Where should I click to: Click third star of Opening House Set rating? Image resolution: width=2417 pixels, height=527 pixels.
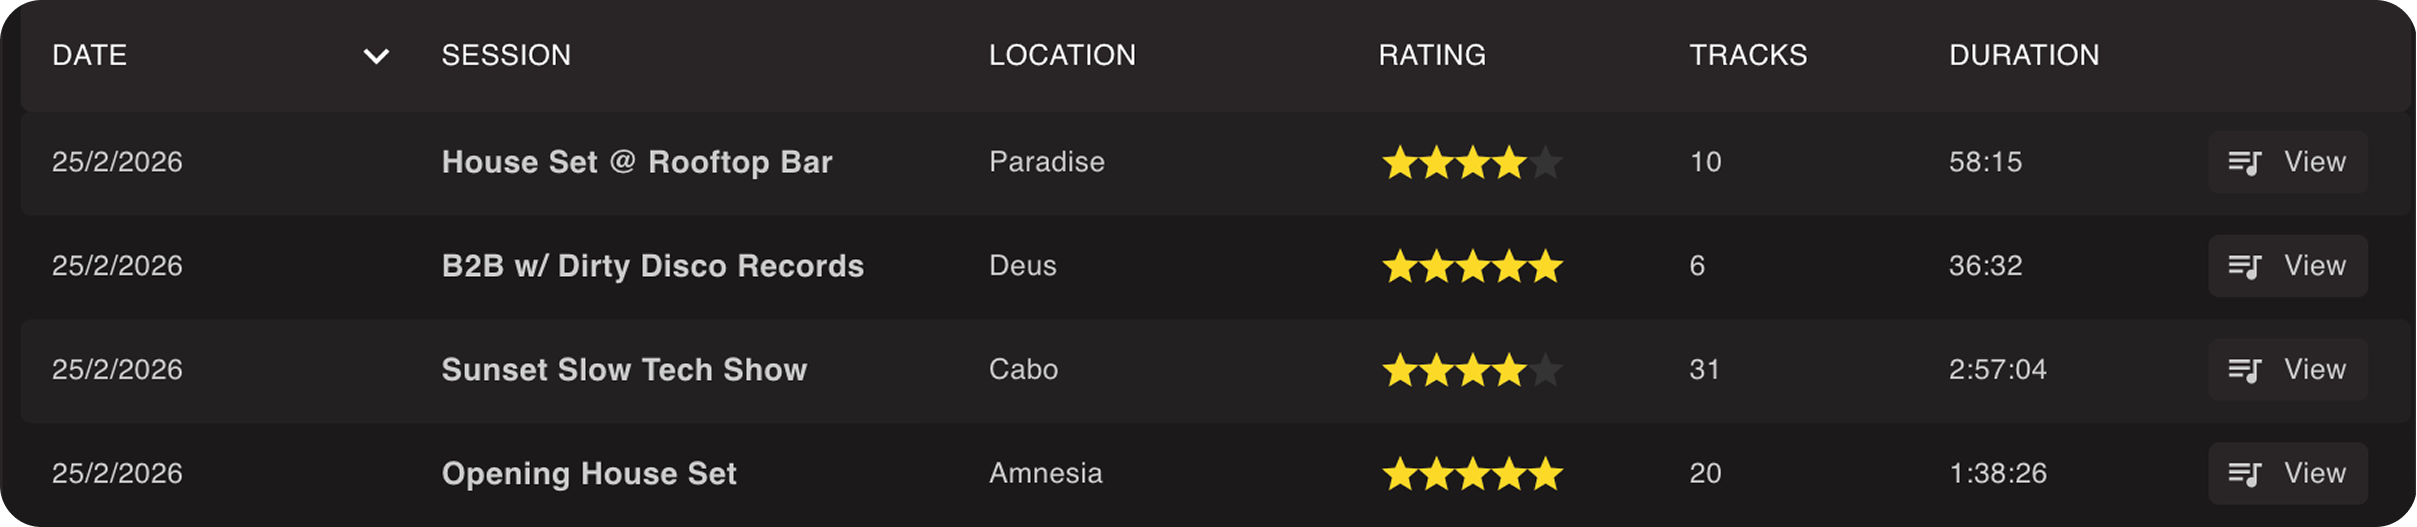(1473, 474)
